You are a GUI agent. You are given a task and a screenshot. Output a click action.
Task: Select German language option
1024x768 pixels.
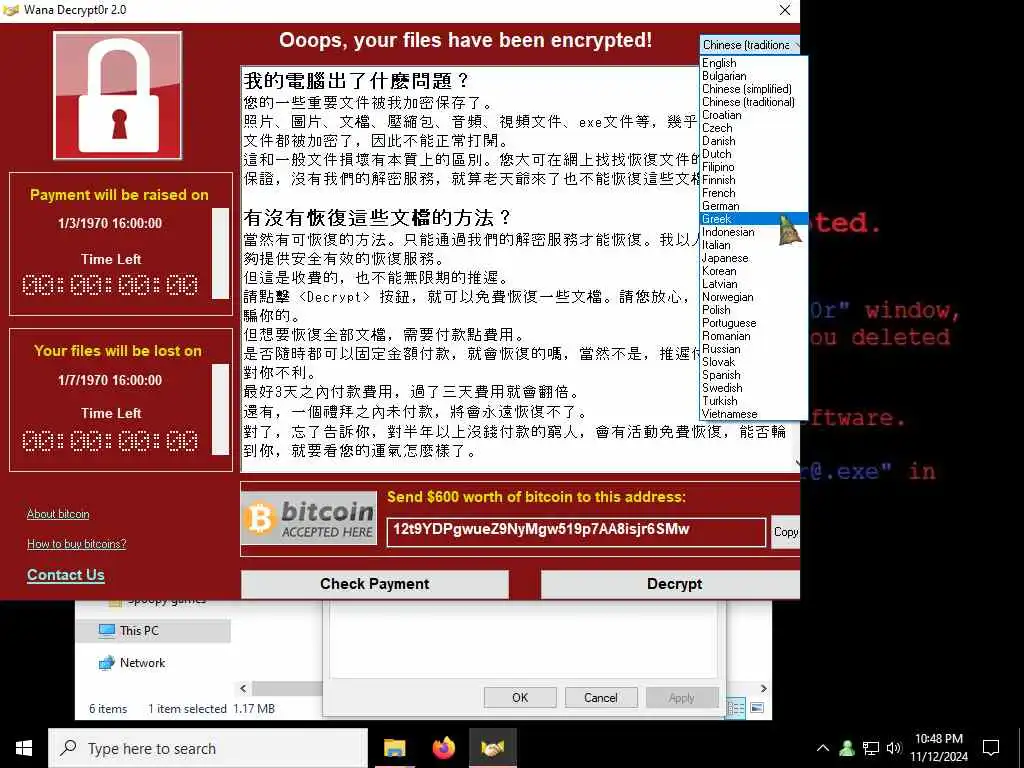tap(754, 206)
